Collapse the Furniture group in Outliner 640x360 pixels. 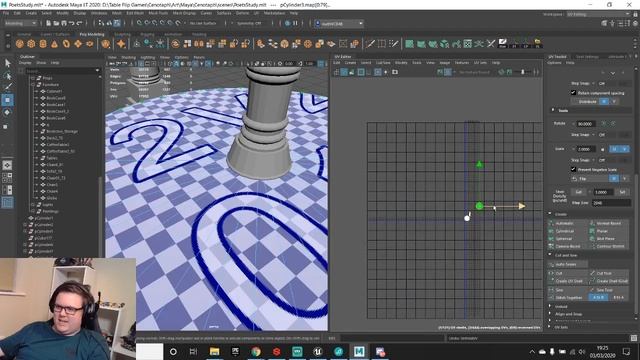(33, 84)
